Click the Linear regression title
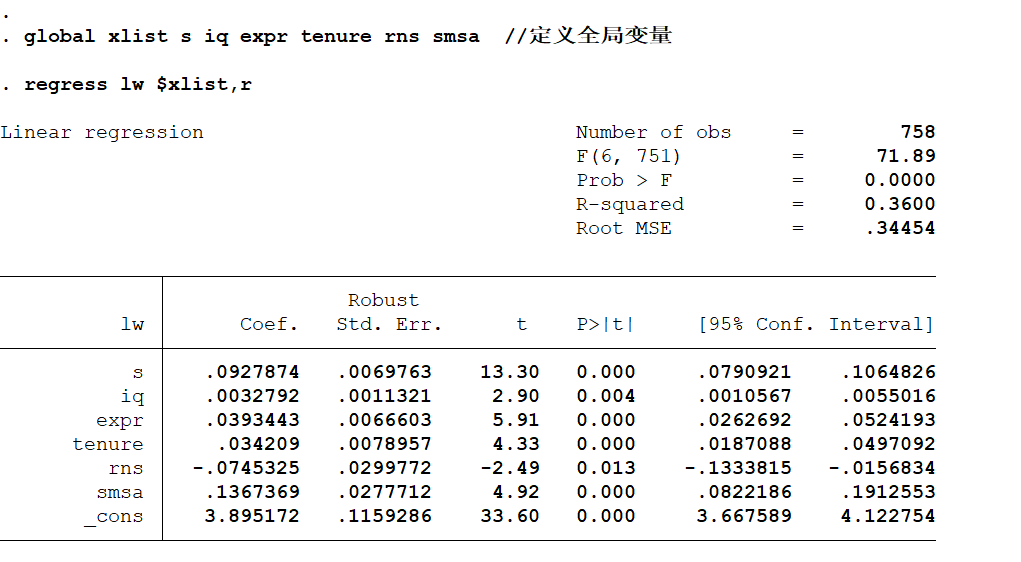 click(x=102, y=133)
